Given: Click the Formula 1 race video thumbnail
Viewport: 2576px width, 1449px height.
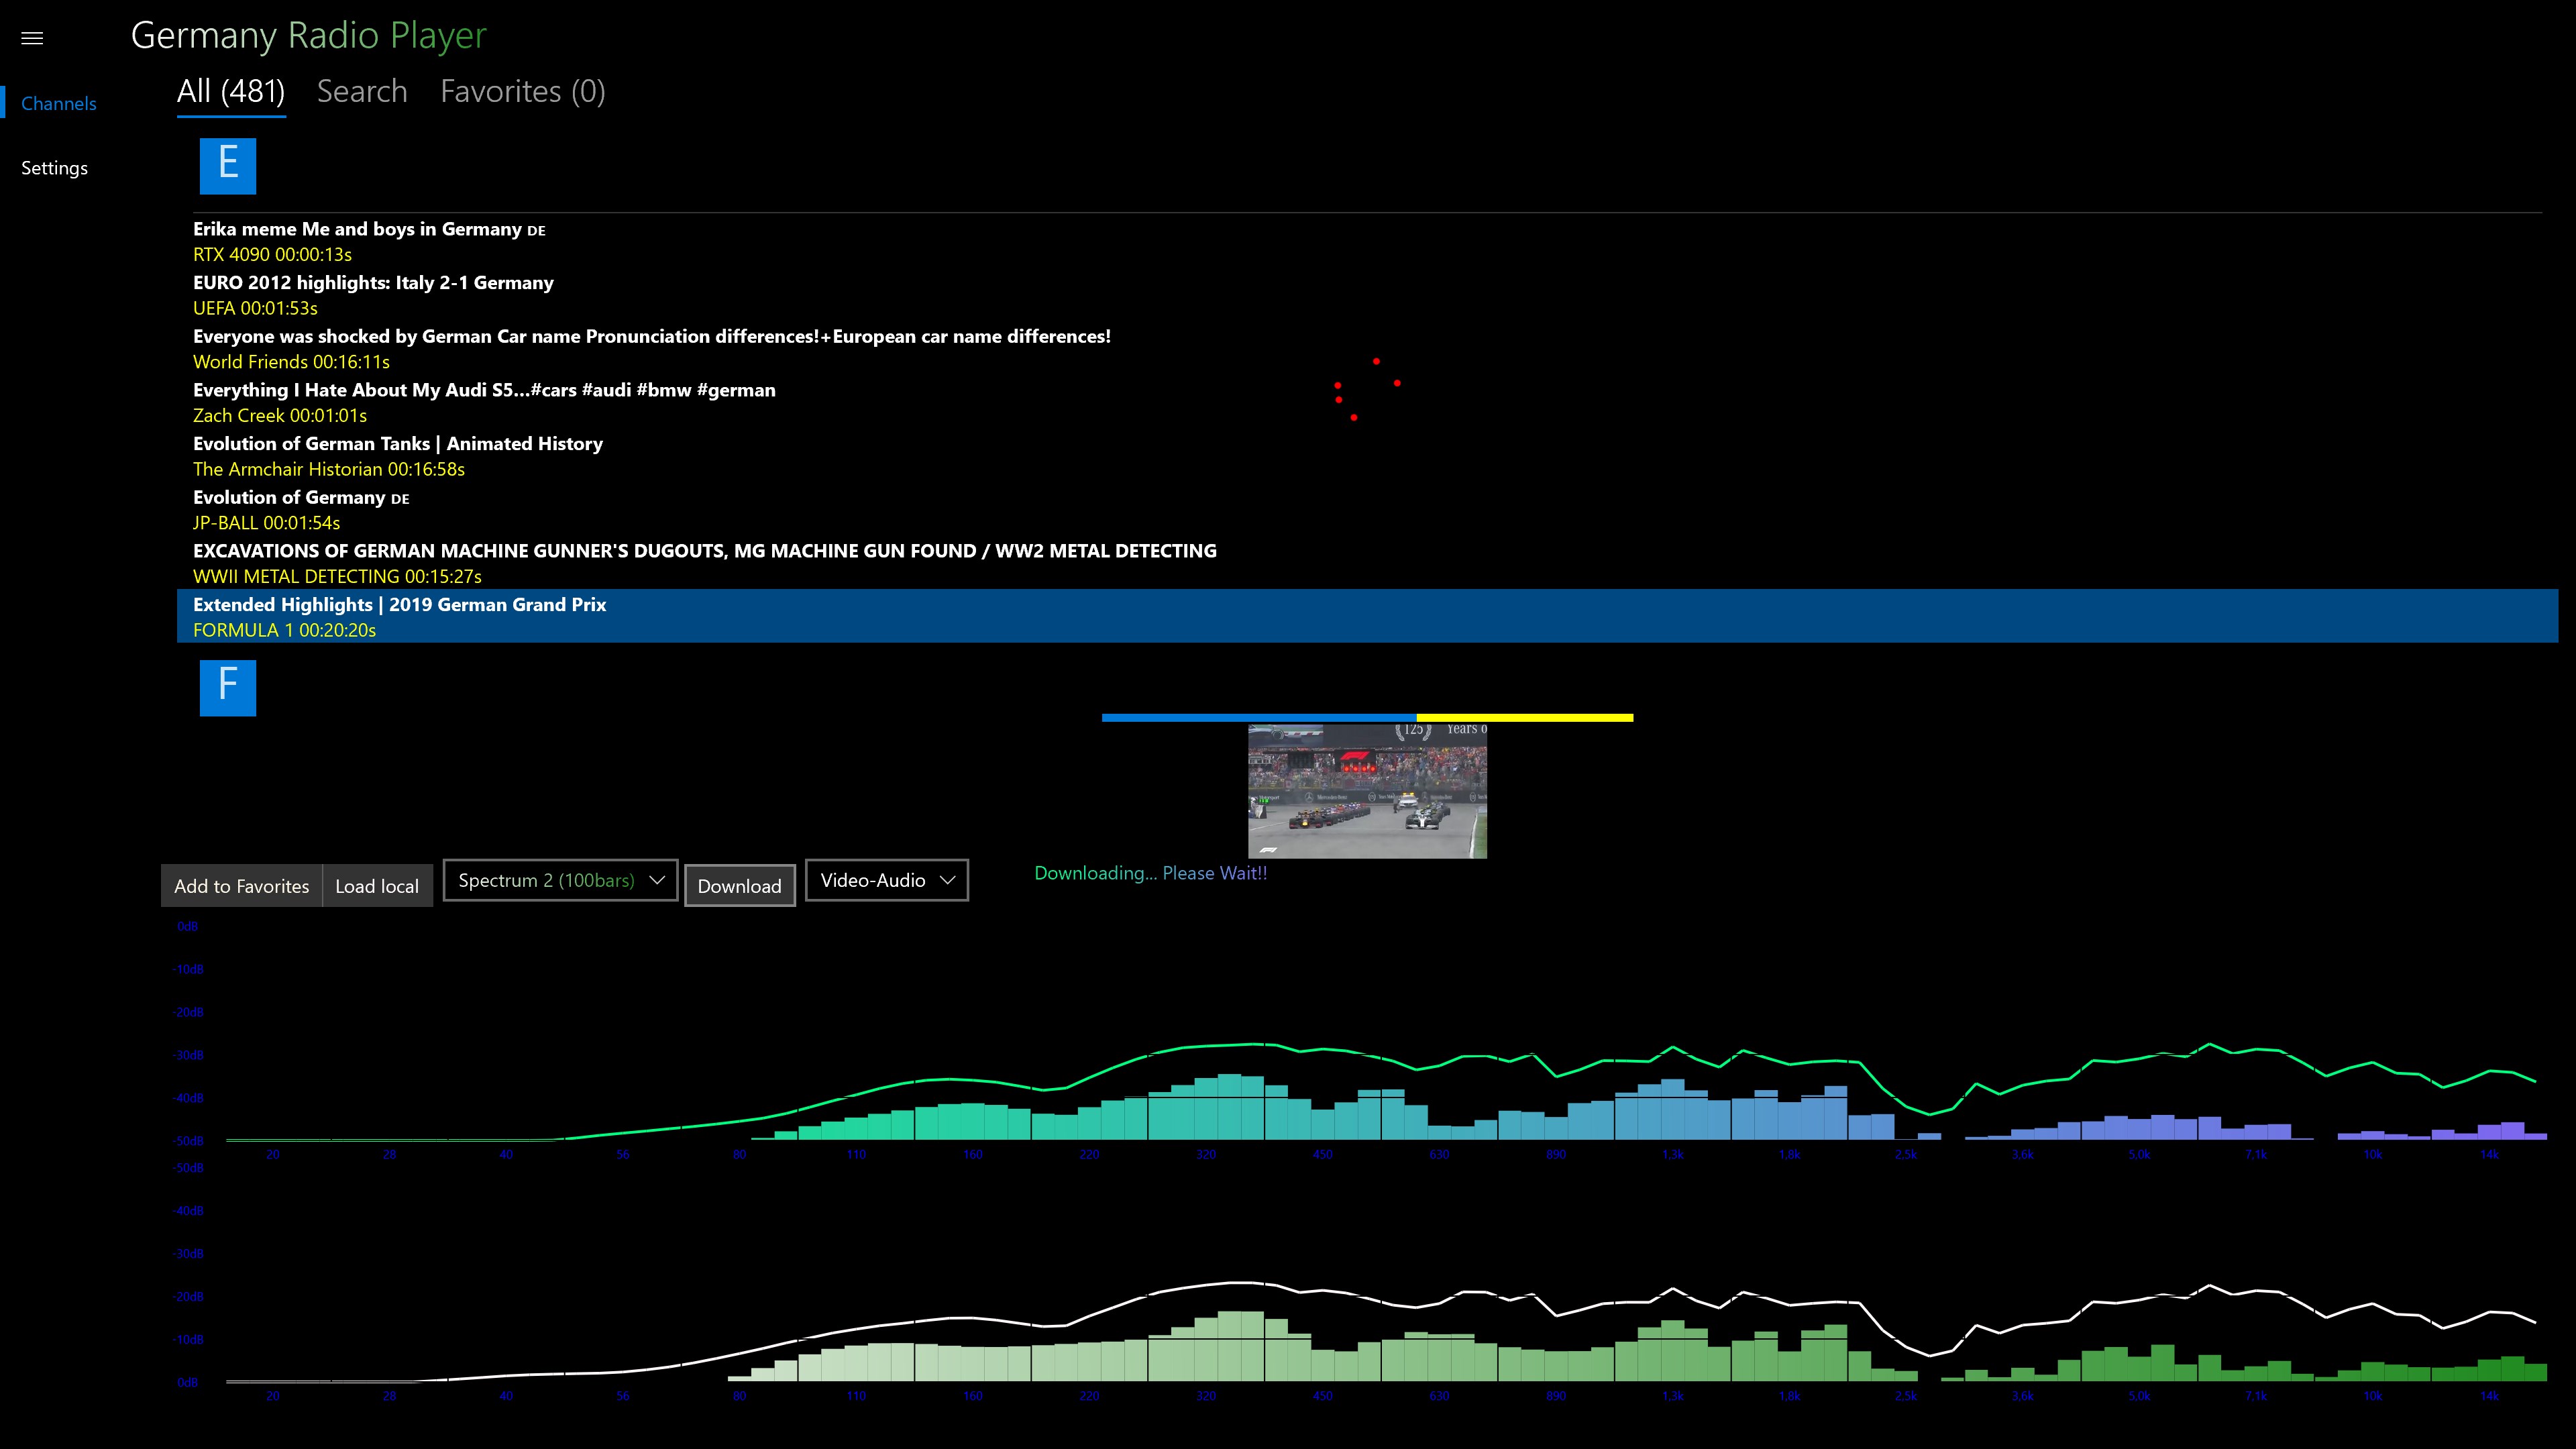Looking at the screenshot, I should [x=1366, y=791].
